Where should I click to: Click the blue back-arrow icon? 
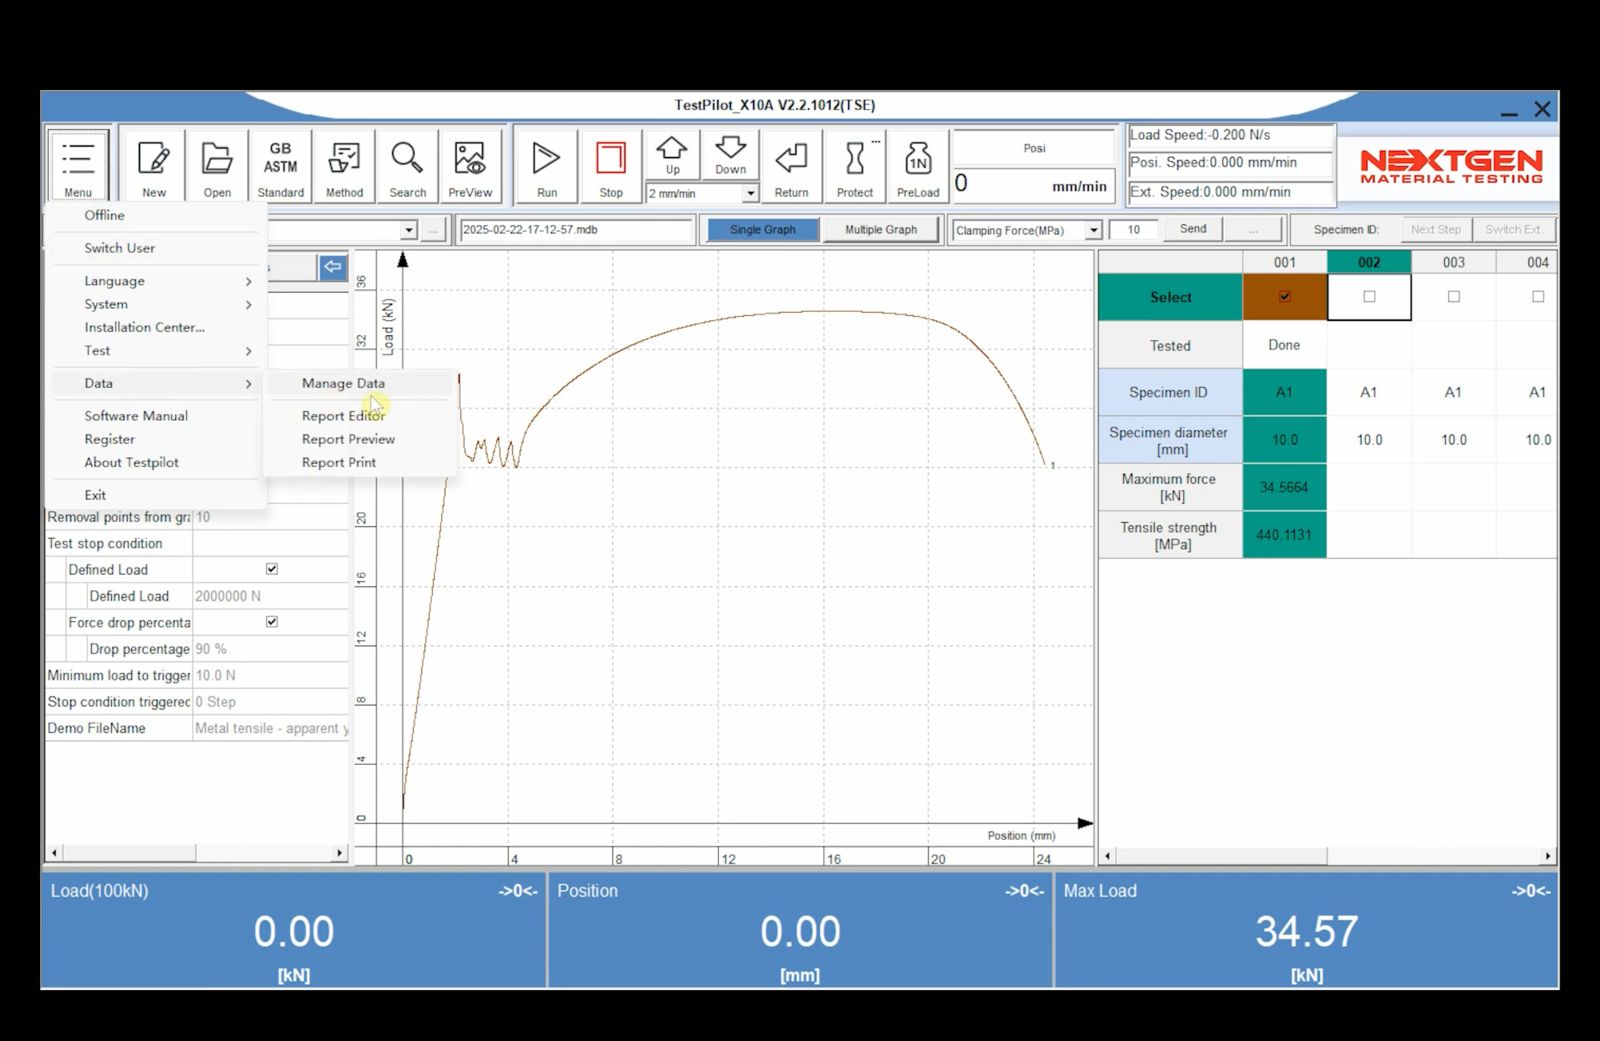[333, 267]
